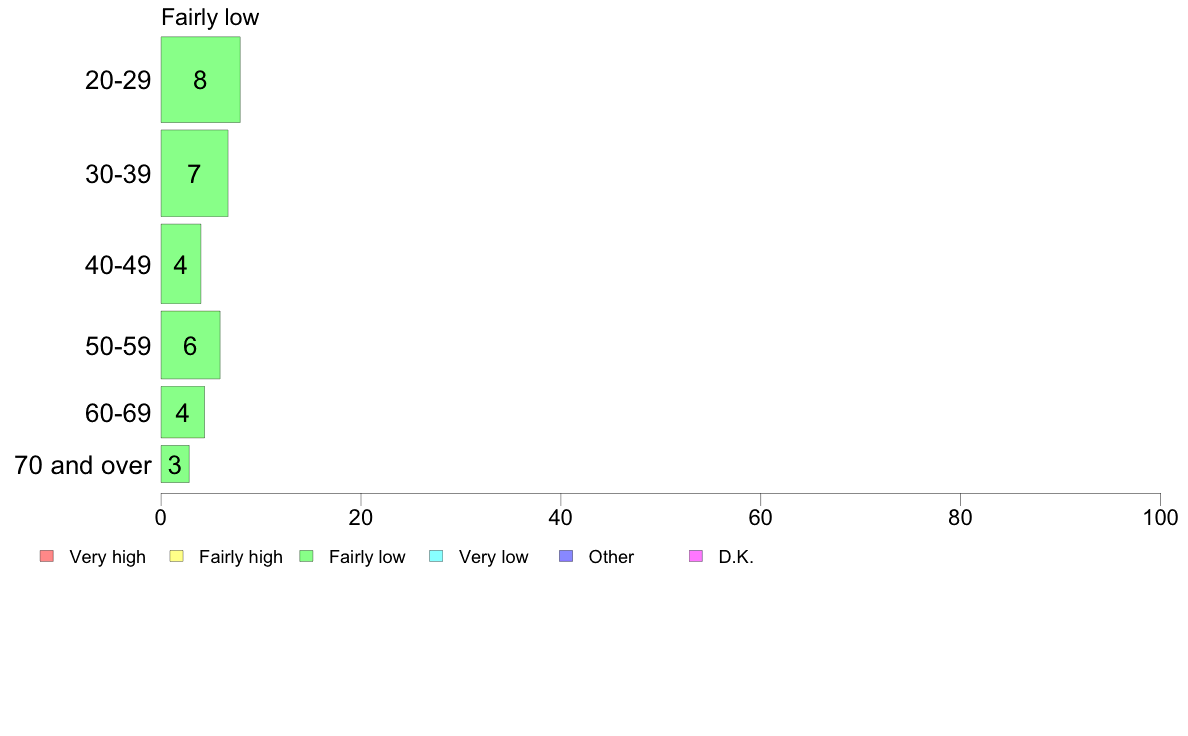Select the 20-29 bar showing 8
1188x736 pixels.
pos(201,80)
